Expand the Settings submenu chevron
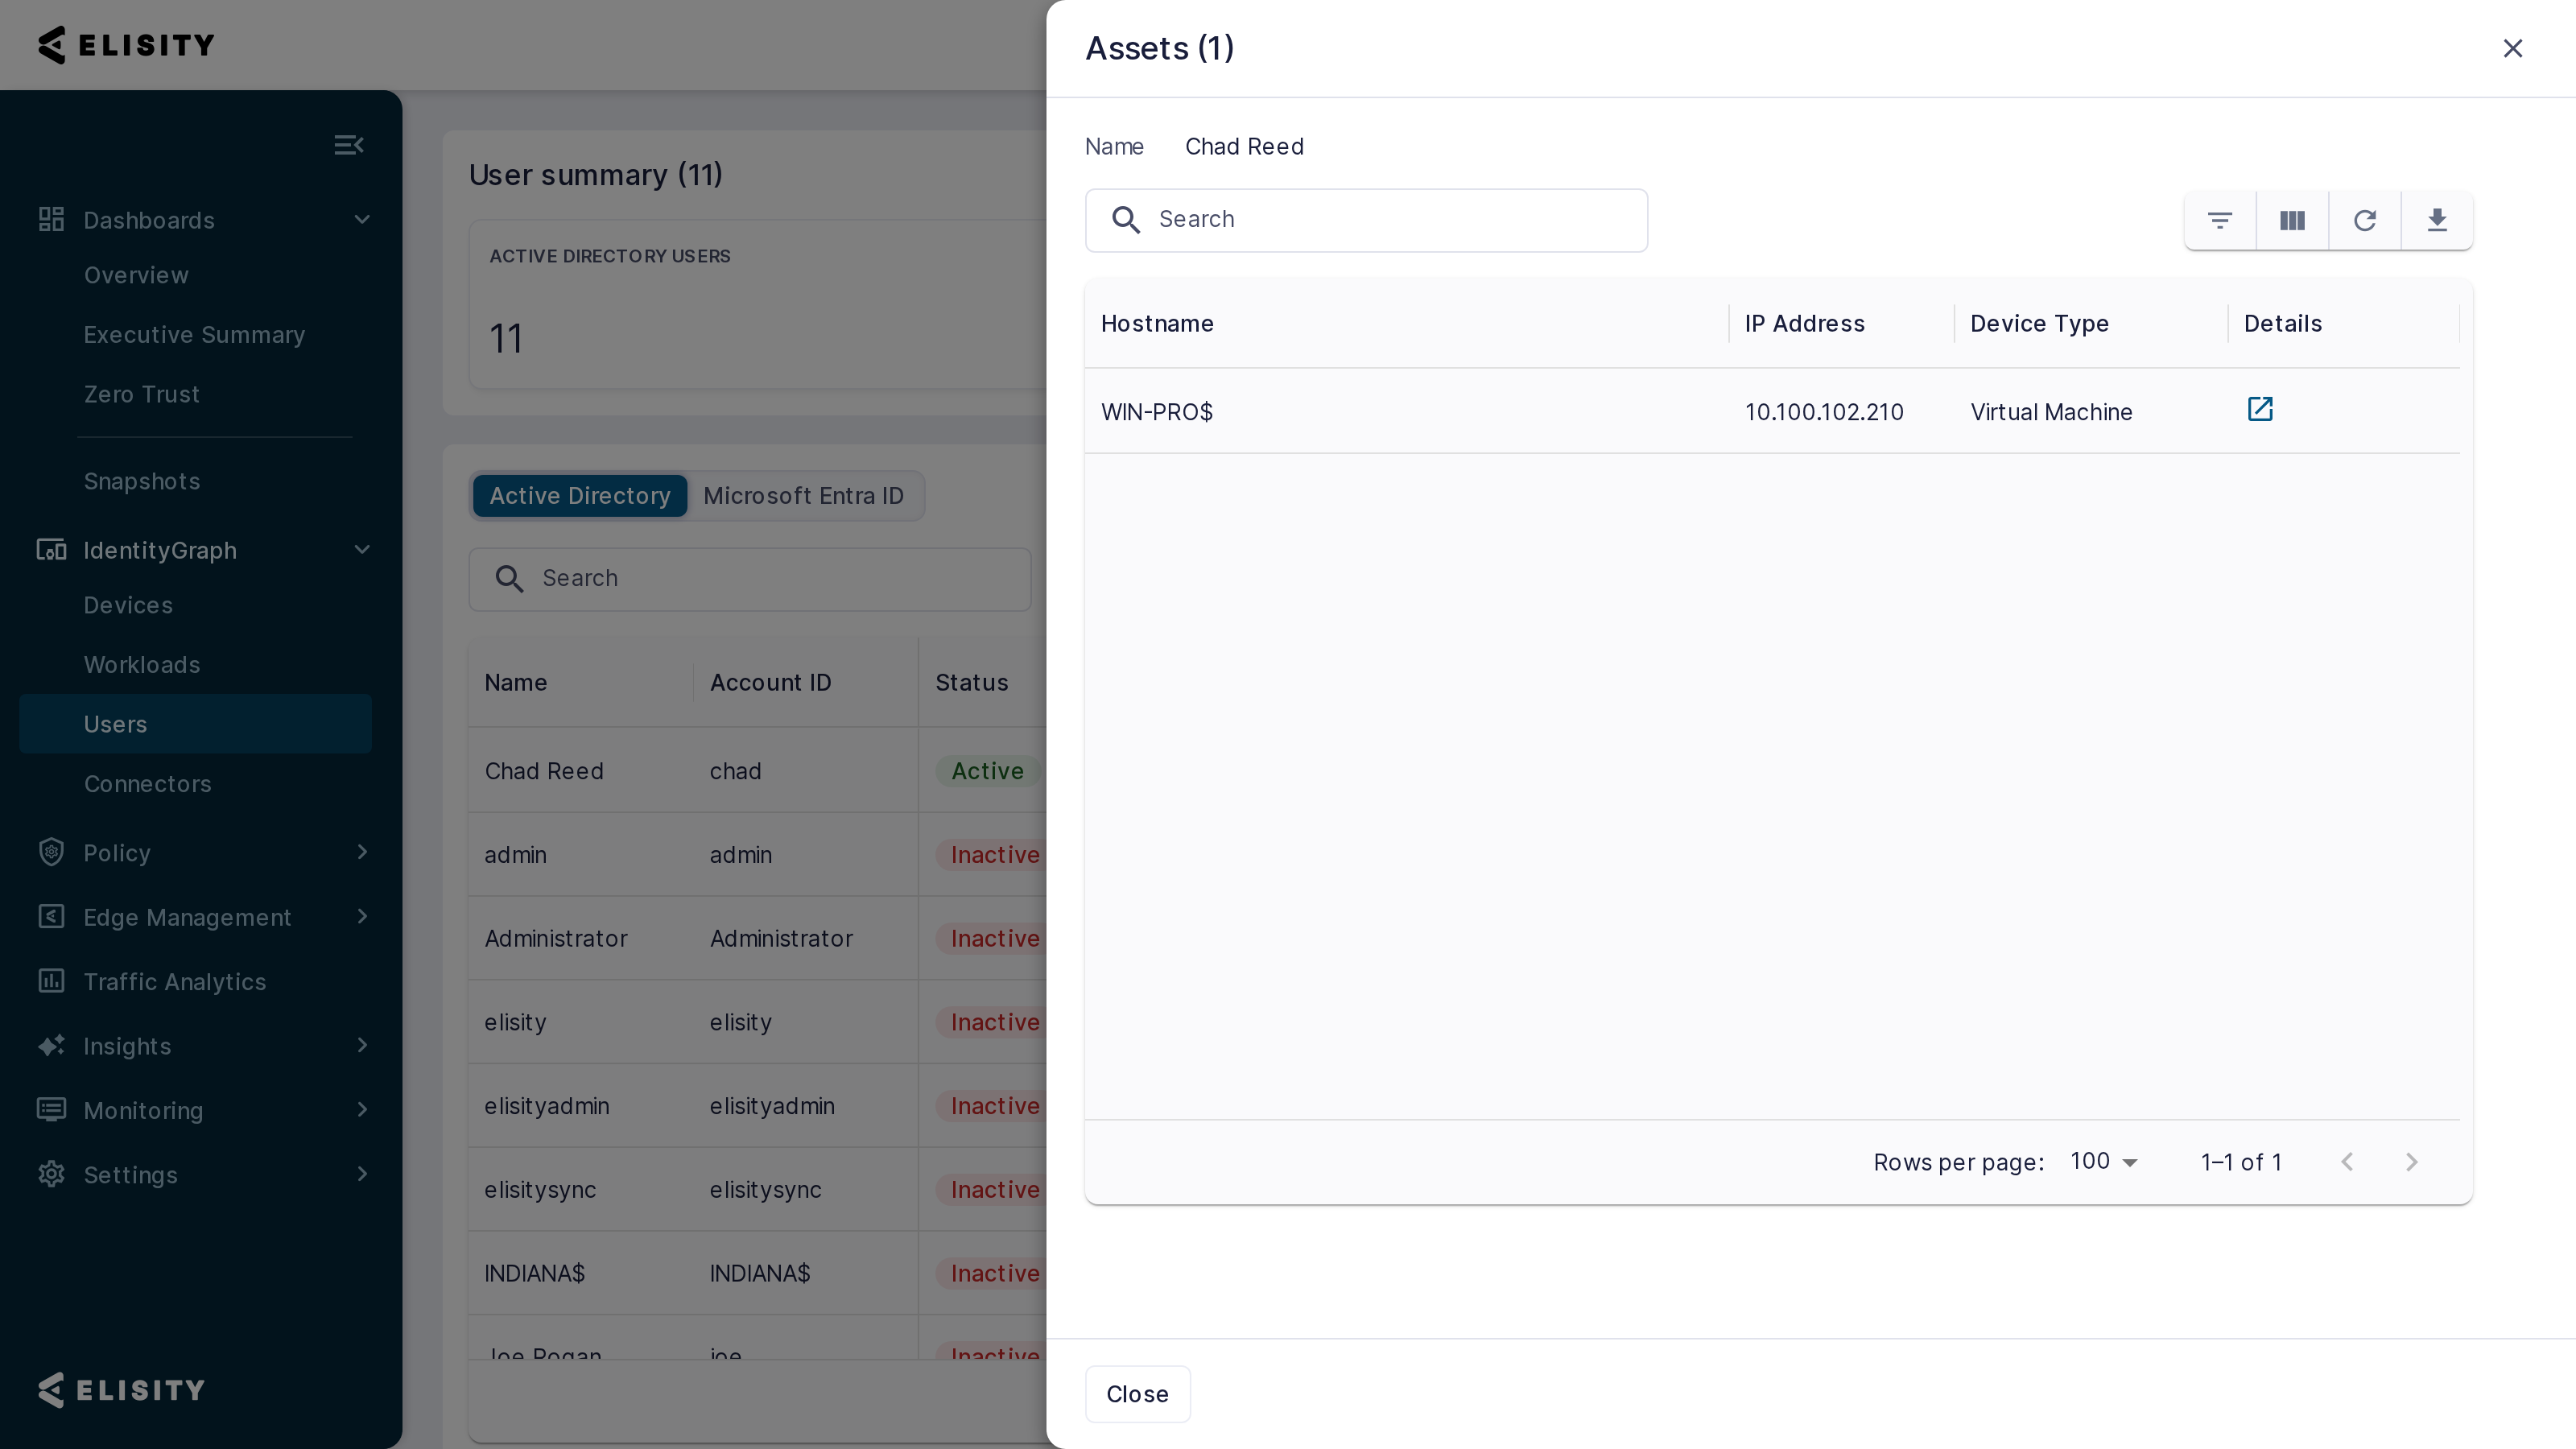2576x1449 pixels. [362, 1174]
